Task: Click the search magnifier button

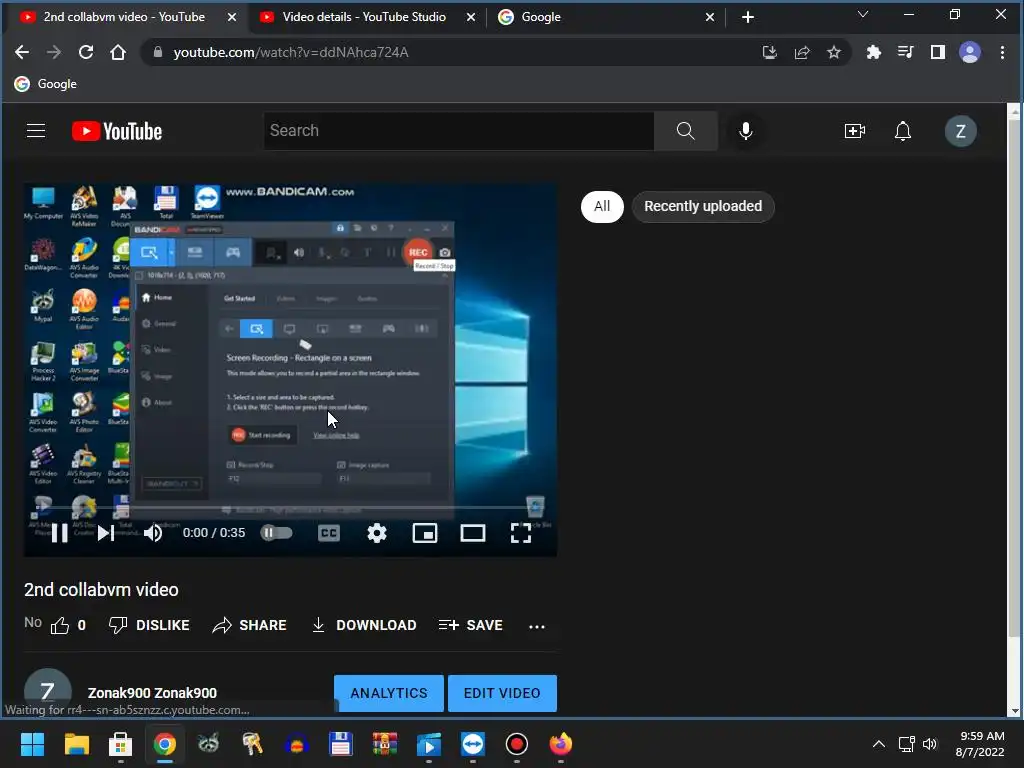Action: tap(686, 131)
